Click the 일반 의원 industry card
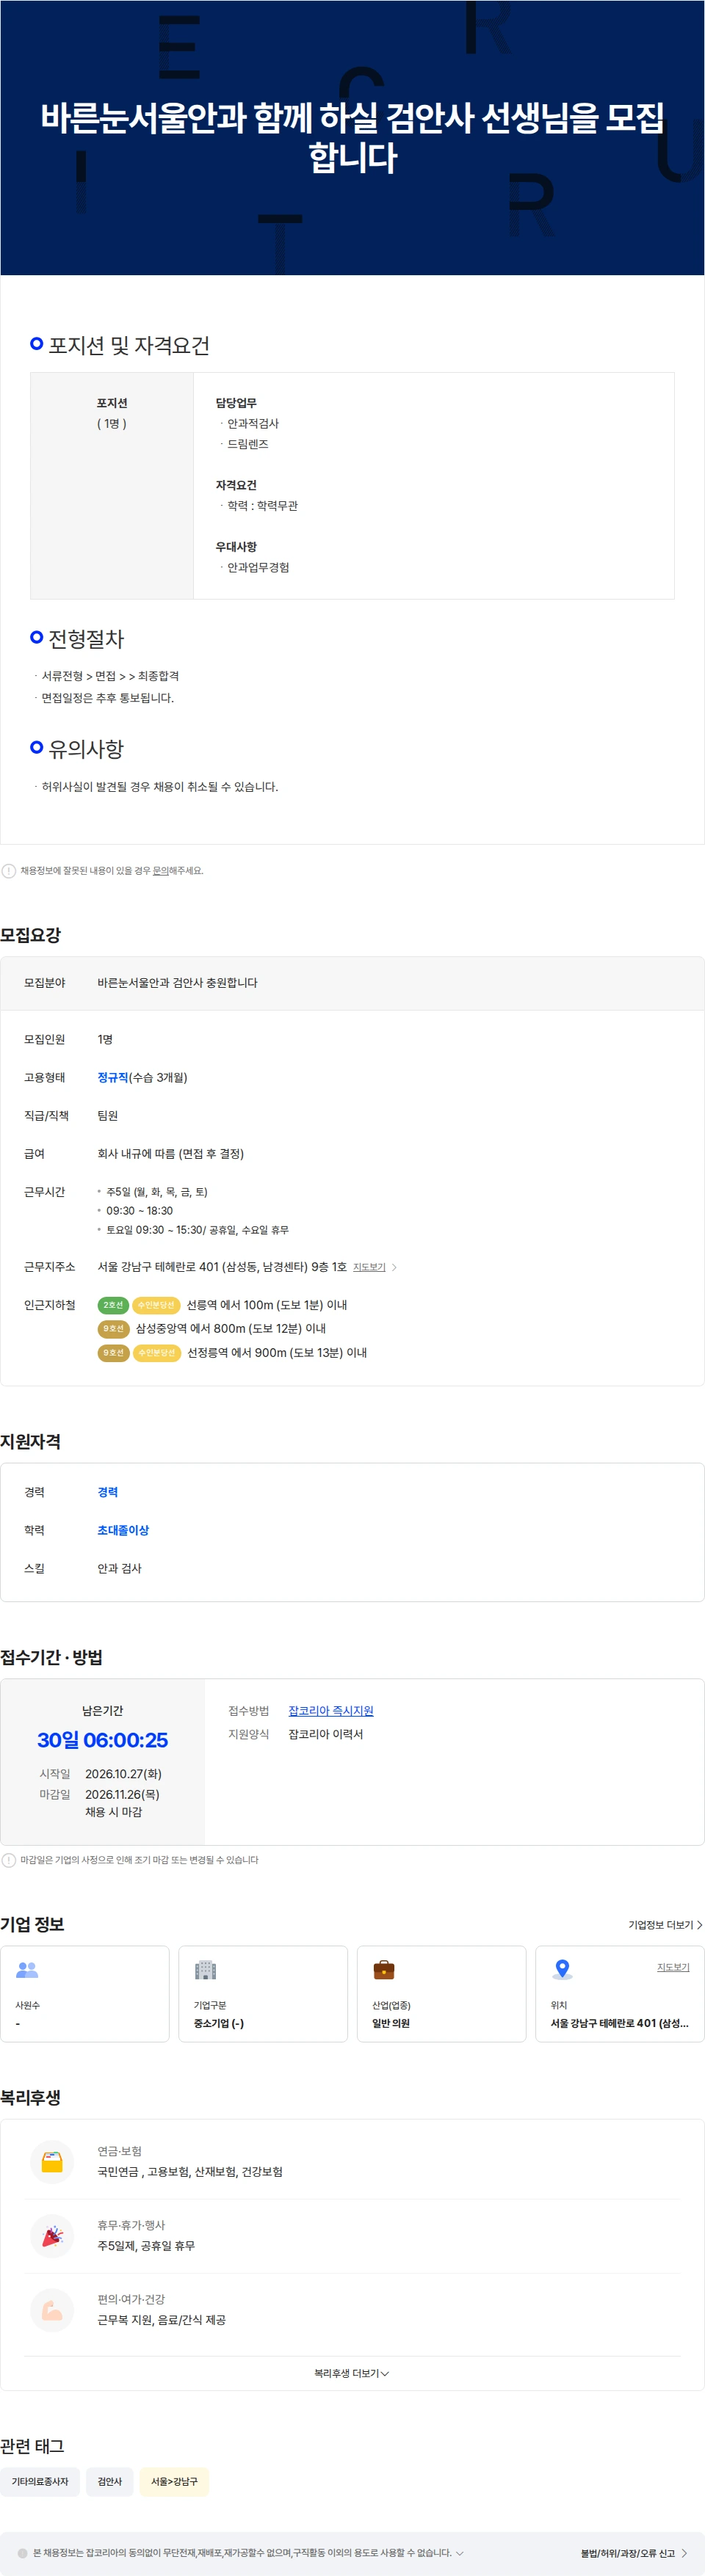Viewport: 705px width, 2576px height. tap(441, 1994)
